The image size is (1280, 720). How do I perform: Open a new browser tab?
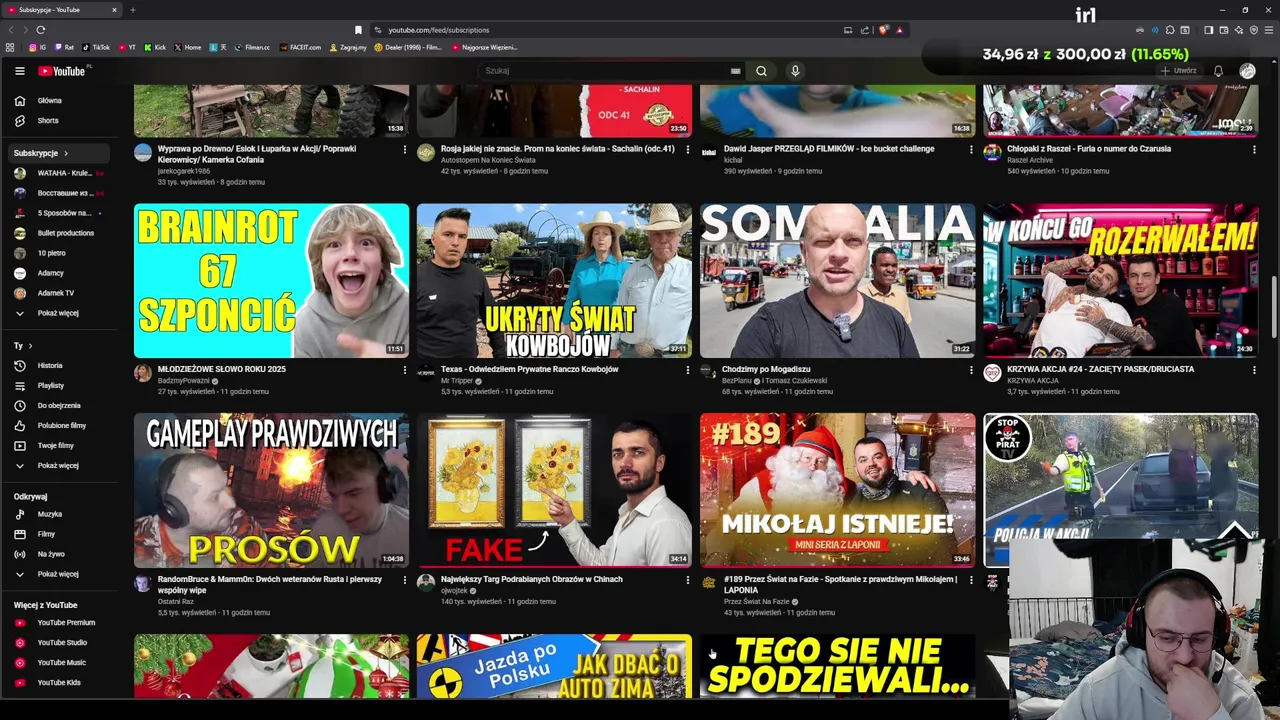pyautogui.click(x=132, y=10)
